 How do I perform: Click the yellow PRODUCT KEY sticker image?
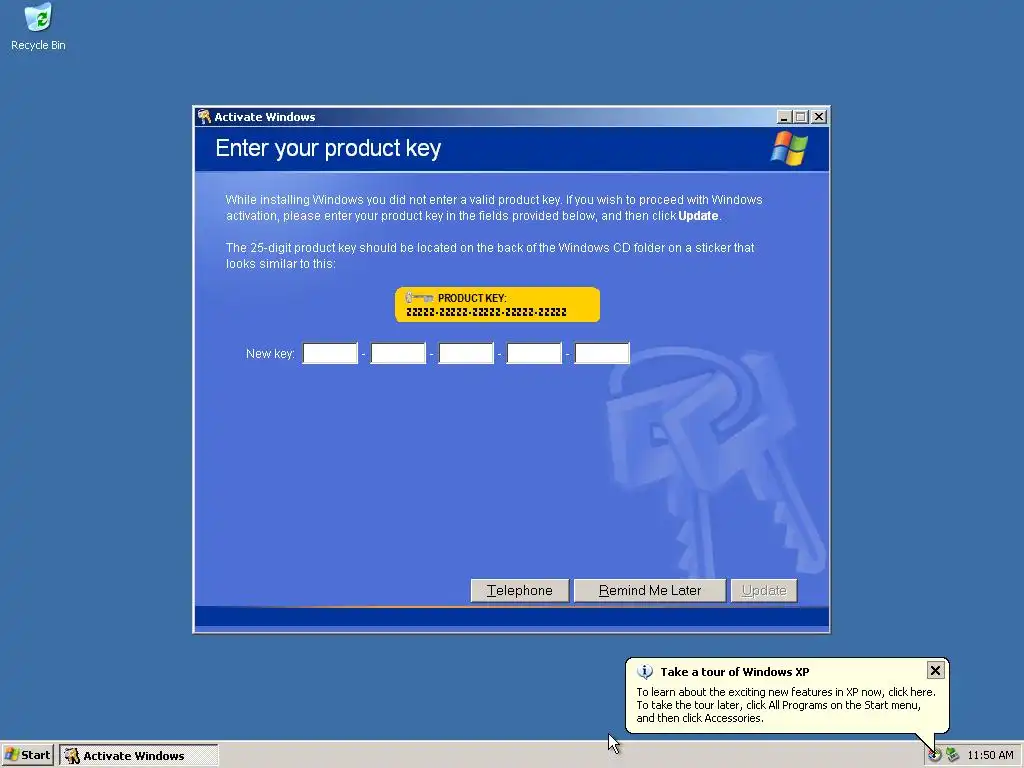[497, 304]
